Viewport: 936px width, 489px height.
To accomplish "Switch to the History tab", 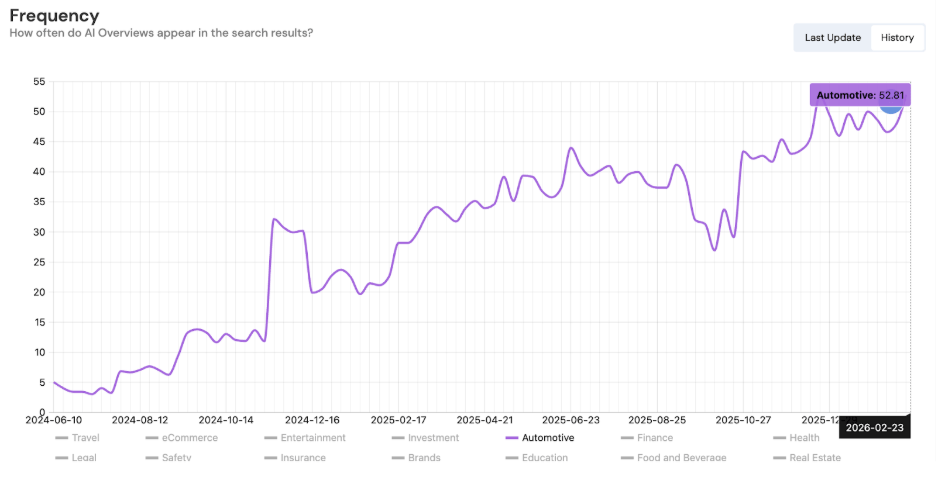I will 897,37.
